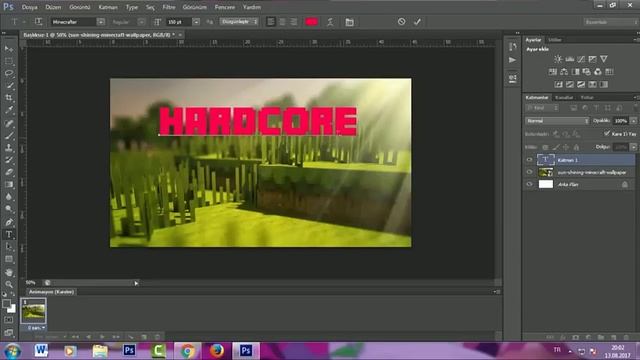Right align the text
The height and width of the screenshot is (360, 640).
coord(294,22)
